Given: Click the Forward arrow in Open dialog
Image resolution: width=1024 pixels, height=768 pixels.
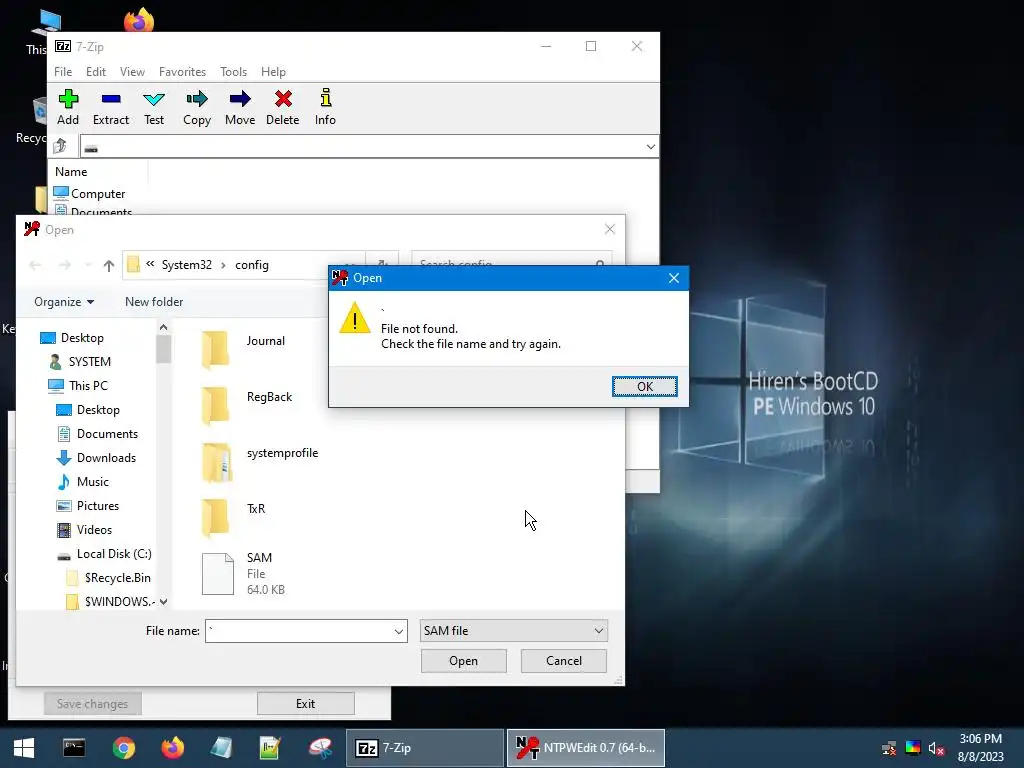Looking at the screenshot, I should (65, 265).
